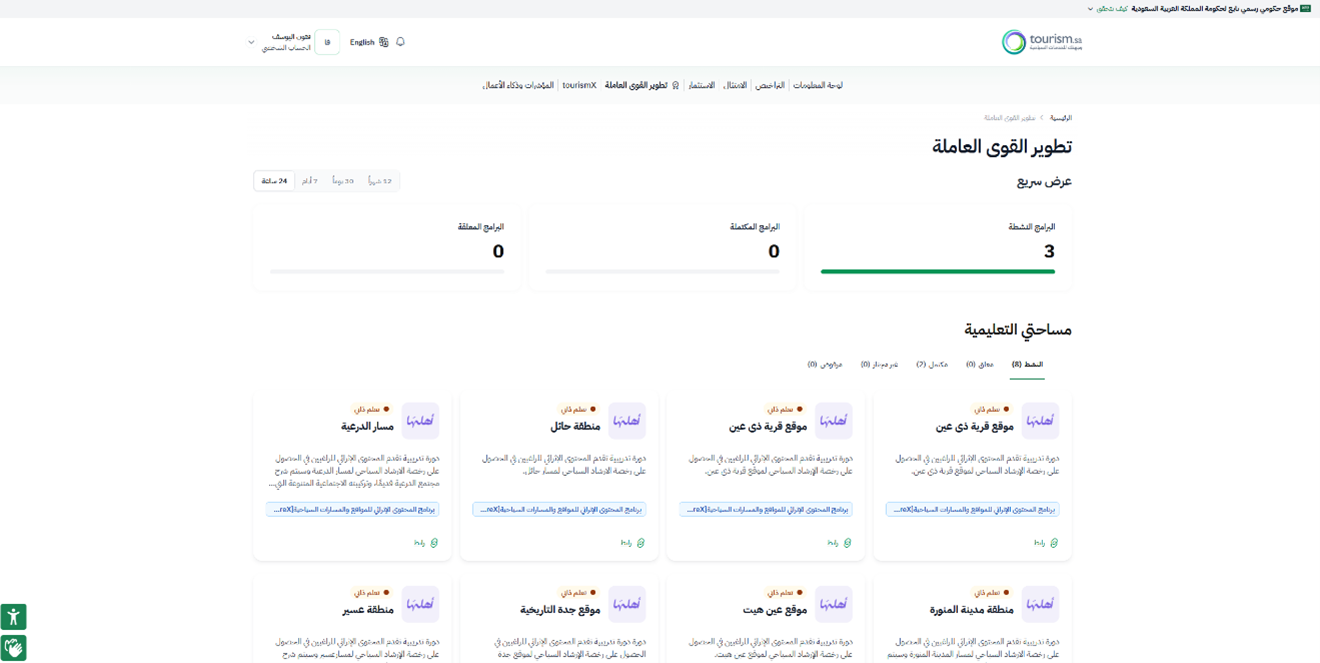Expand the كيف تتحقق government banner dropdown

(x=1108, y=8)
